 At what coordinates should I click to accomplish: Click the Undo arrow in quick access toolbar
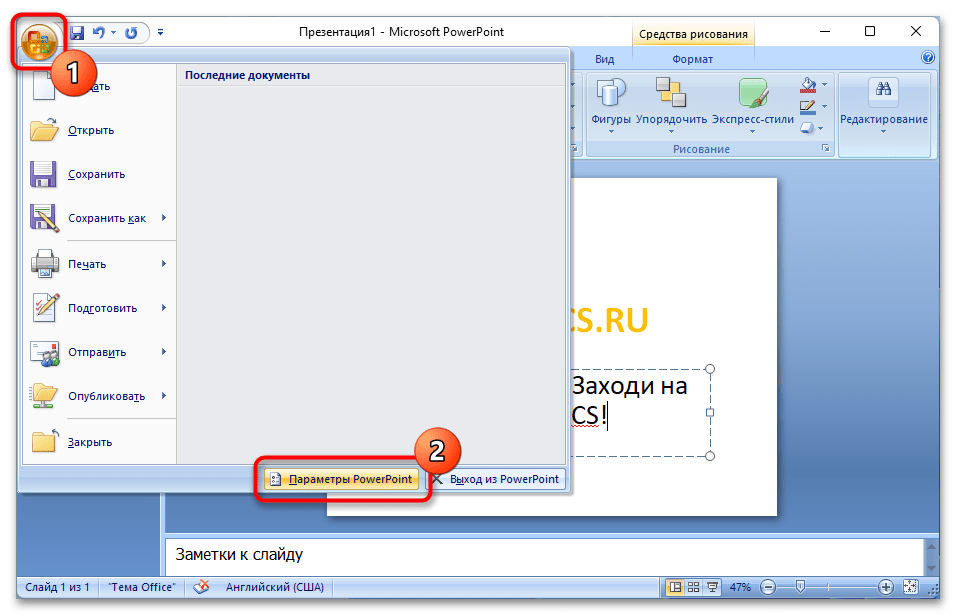click(x=98, y=33)
